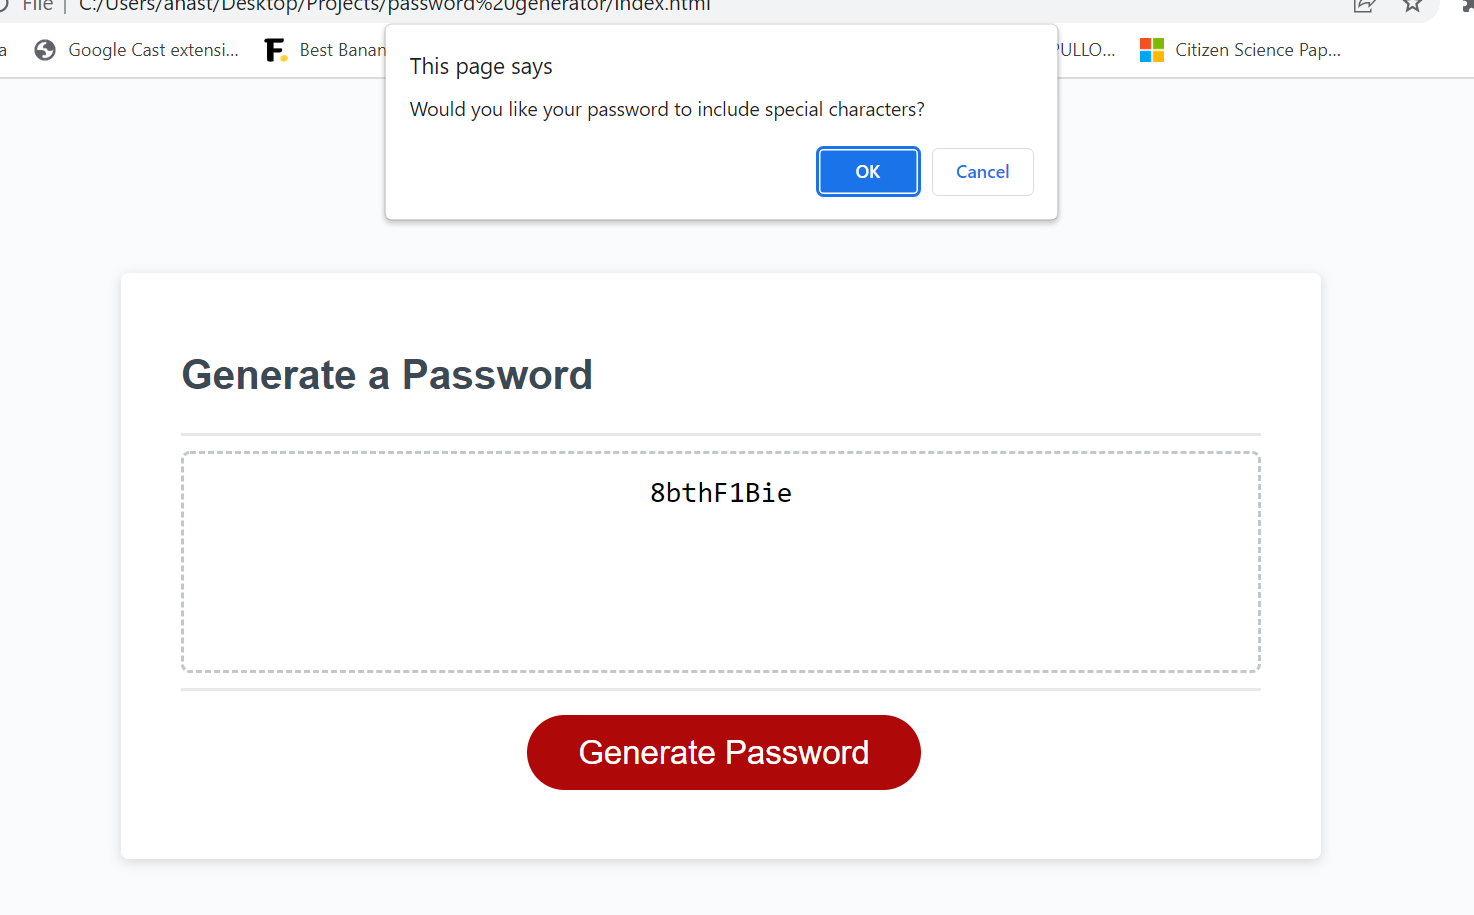
Task: Click the Generate Password button
Action: pyautogui.click(x=723, y=752)
